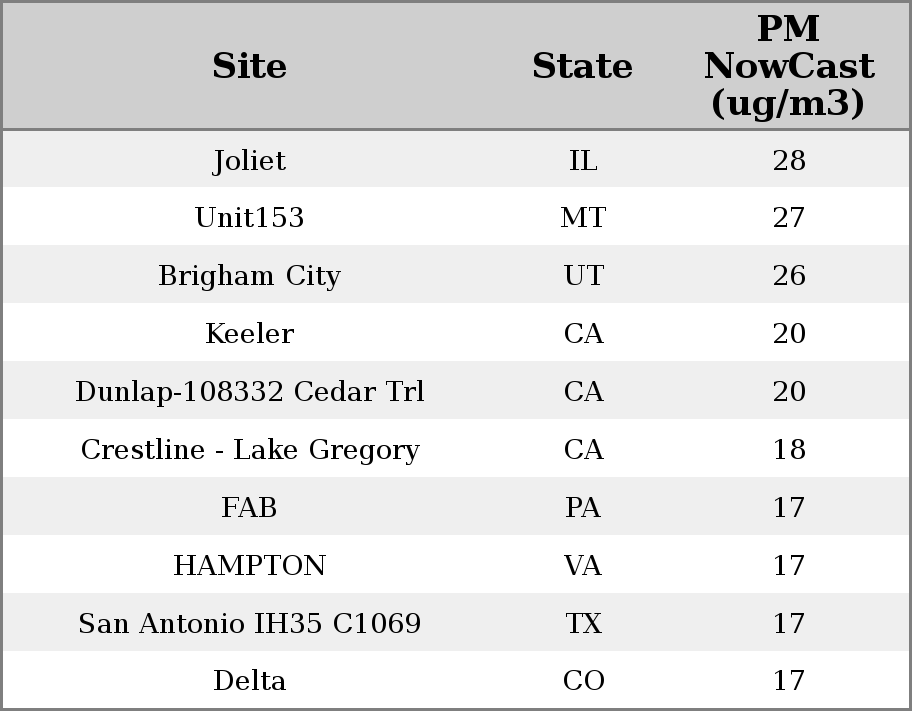
Task: Select the Joliet site cell
Action: (250, 160)
